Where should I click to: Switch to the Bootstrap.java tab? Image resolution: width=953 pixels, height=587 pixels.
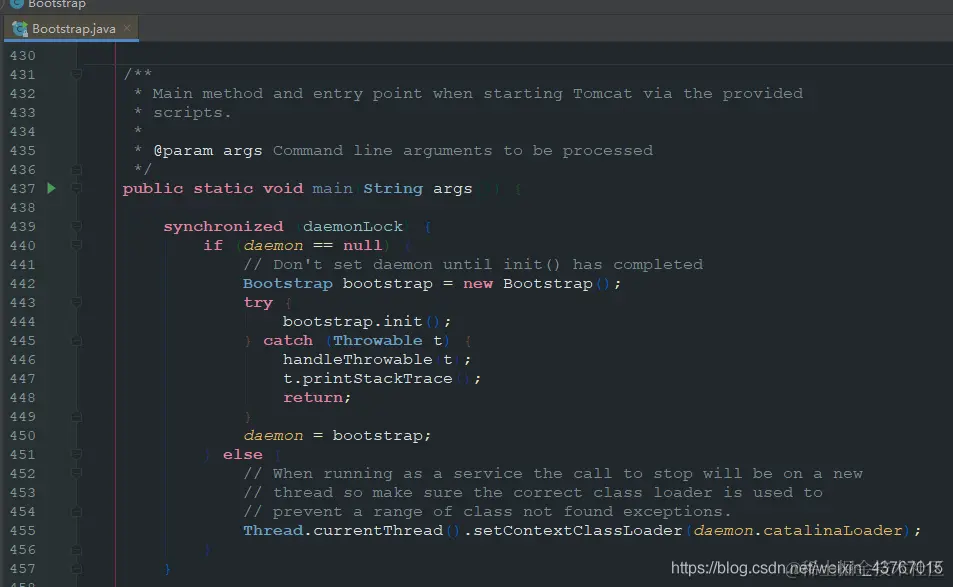71,29
